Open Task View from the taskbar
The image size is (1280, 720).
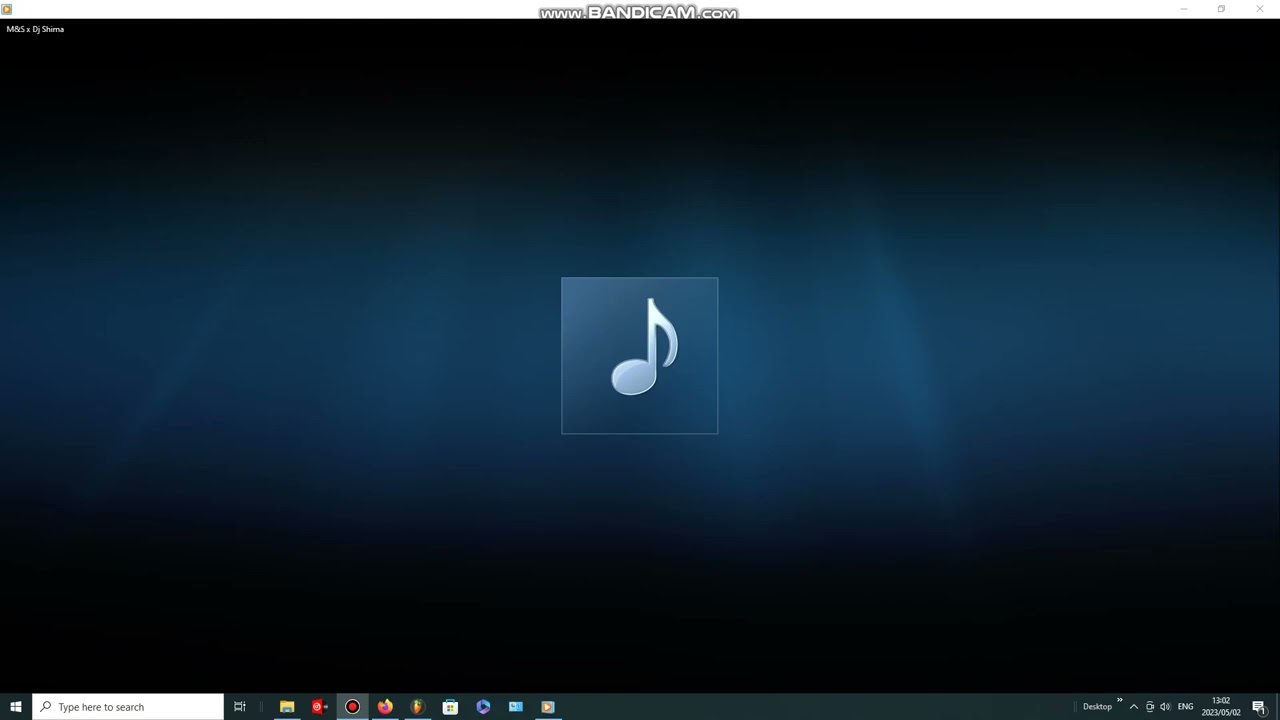tap(240, 707)
